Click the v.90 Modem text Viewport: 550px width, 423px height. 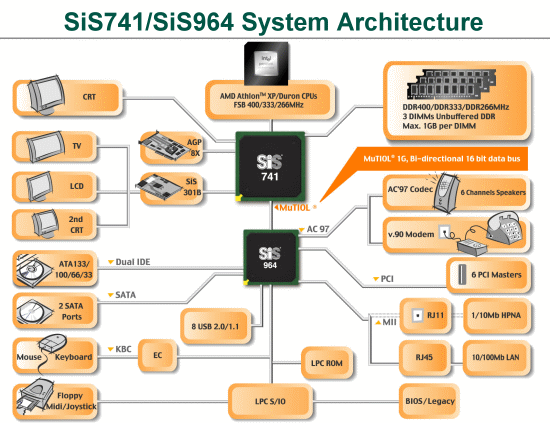click(x=411, y=234)
